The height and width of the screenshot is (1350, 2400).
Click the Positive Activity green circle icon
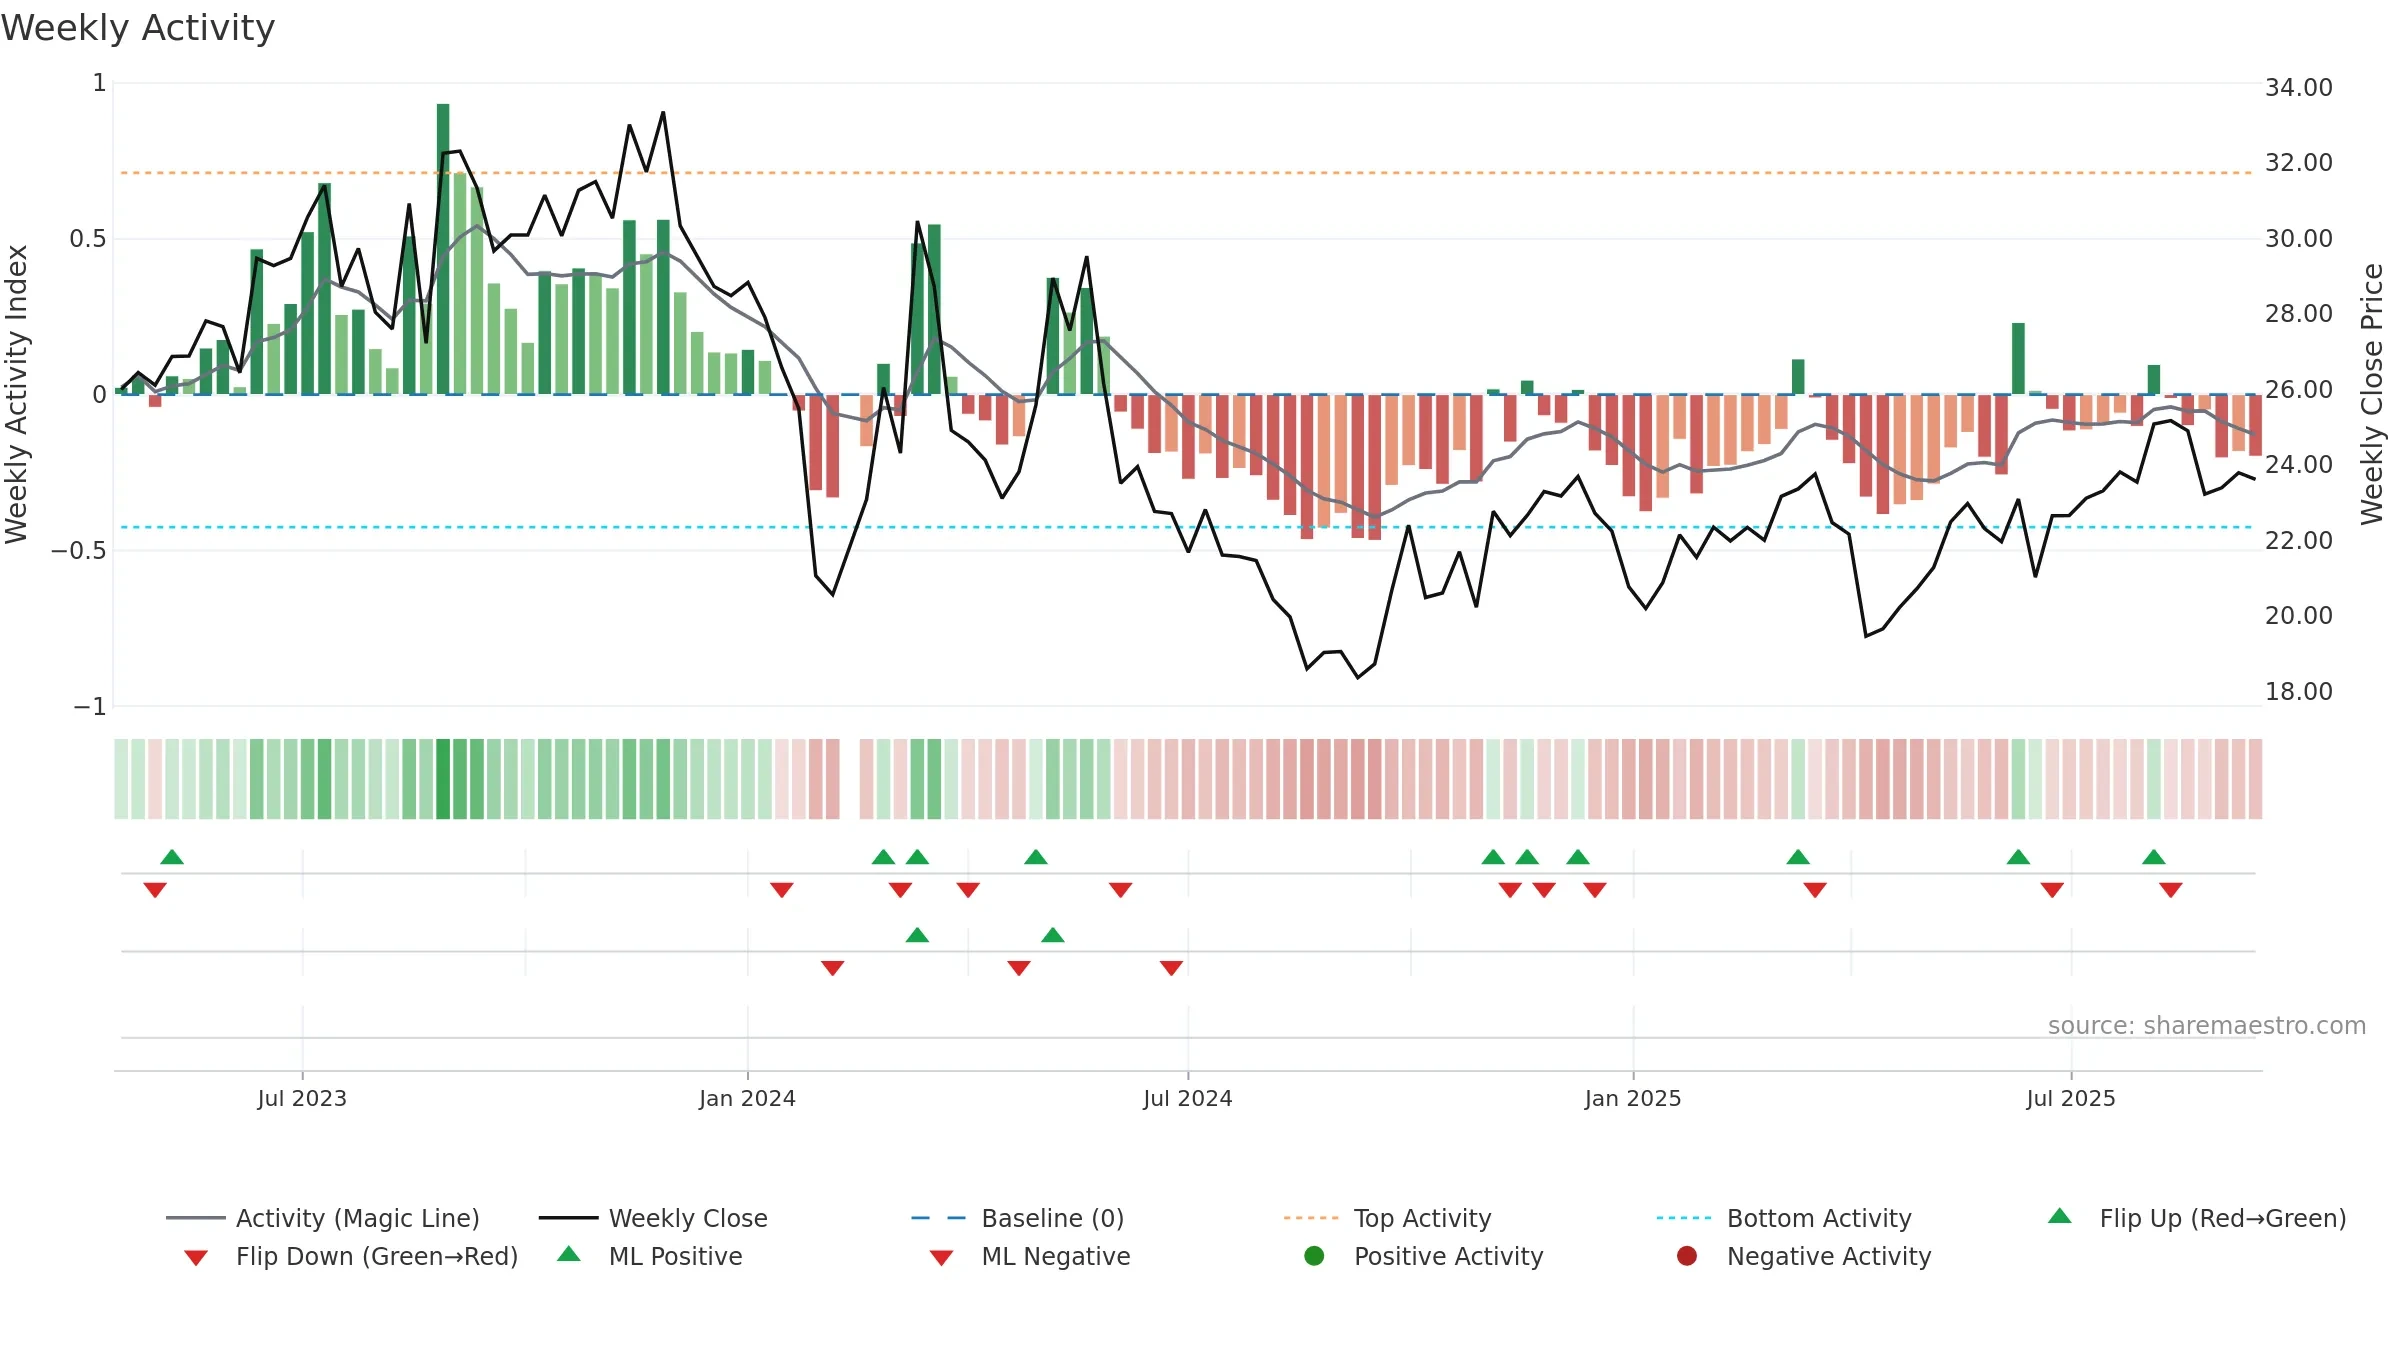click(1315, 1255)
